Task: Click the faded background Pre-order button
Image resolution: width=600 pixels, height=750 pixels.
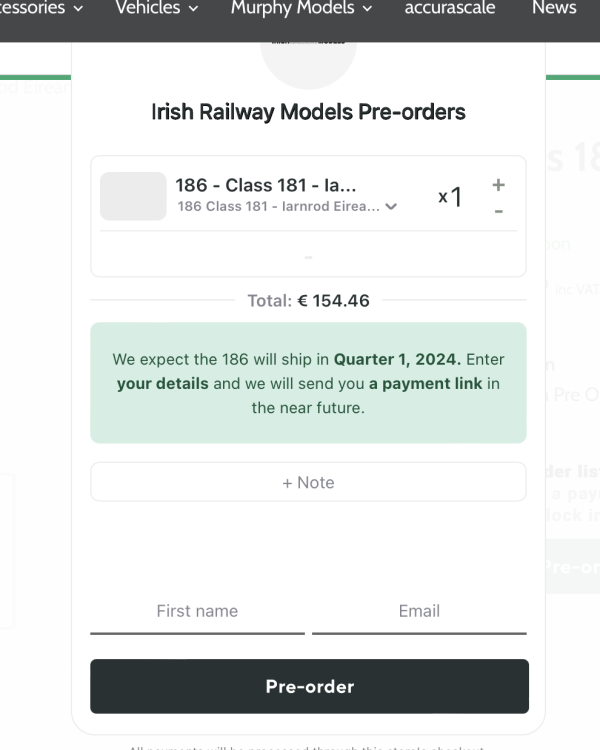Action: tap(572, 566)
